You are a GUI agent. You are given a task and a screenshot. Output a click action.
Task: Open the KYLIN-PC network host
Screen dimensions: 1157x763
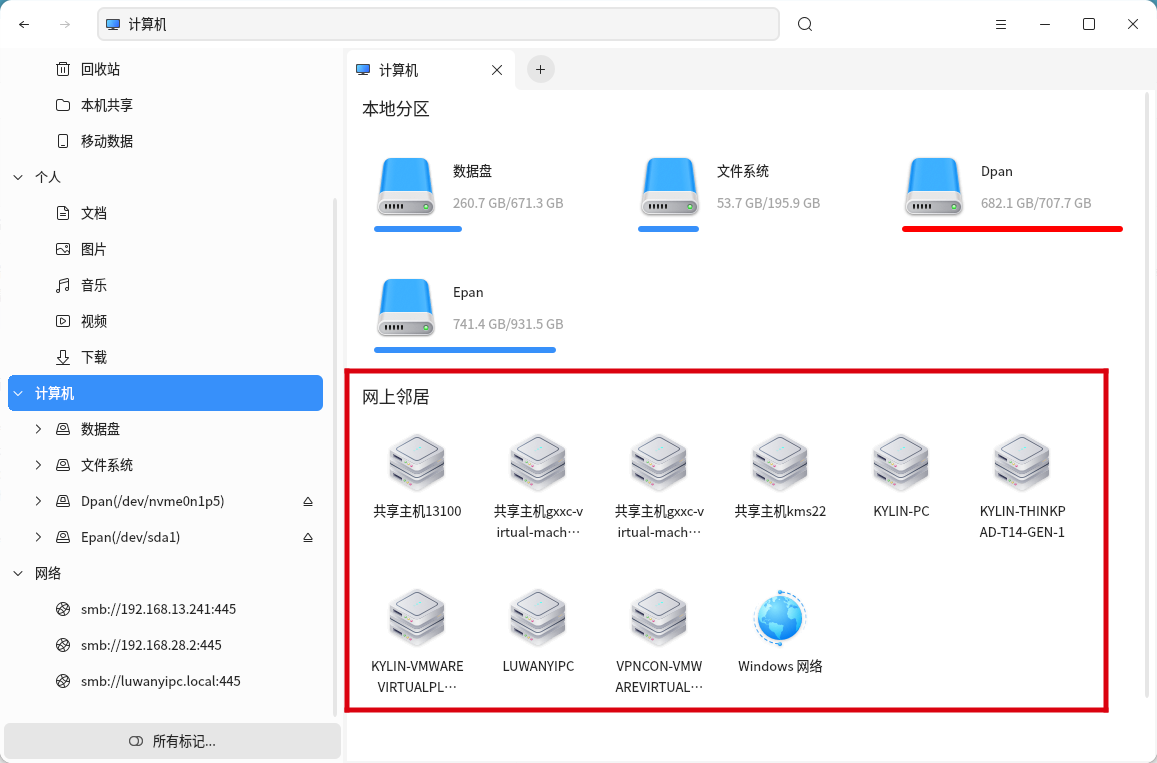pyautogui.click(x=901, y=463)
